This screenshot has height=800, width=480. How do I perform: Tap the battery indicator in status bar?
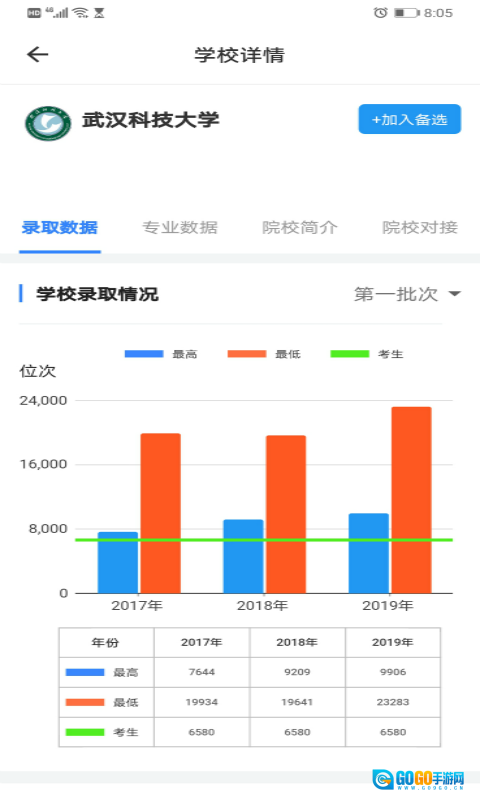[407, 13]
